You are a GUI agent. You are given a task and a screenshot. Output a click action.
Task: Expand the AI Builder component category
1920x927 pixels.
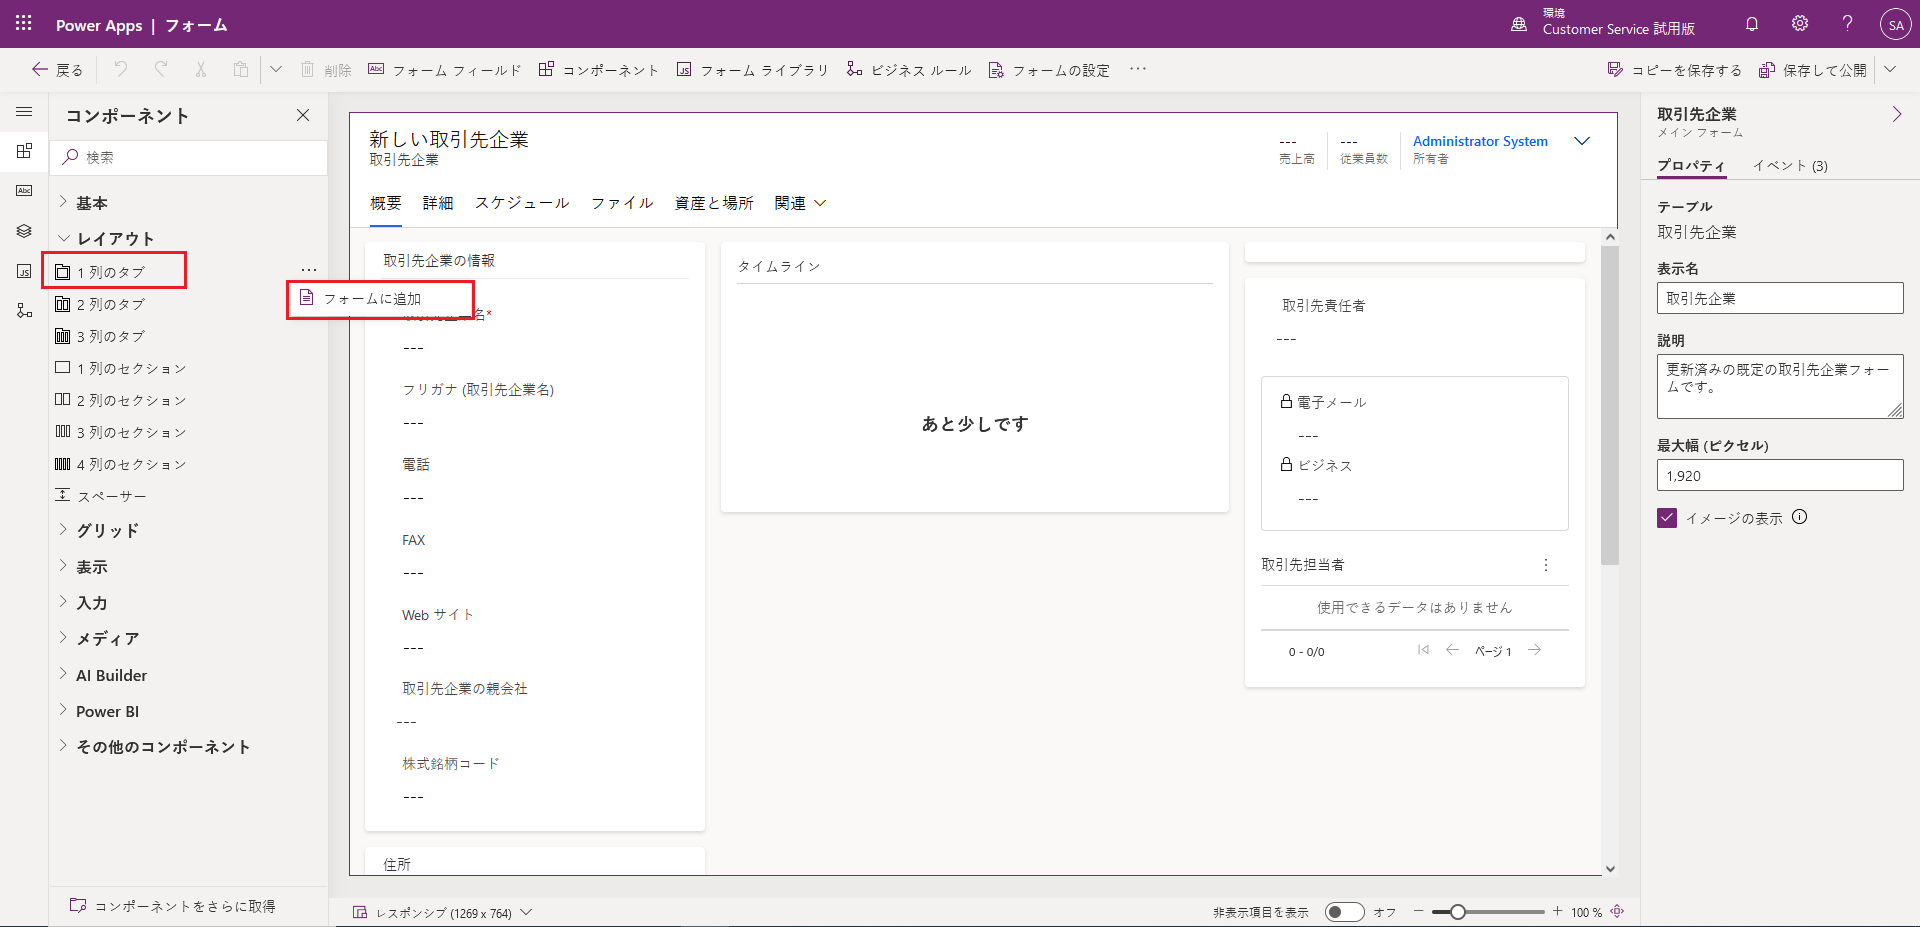tap(113, 674)
